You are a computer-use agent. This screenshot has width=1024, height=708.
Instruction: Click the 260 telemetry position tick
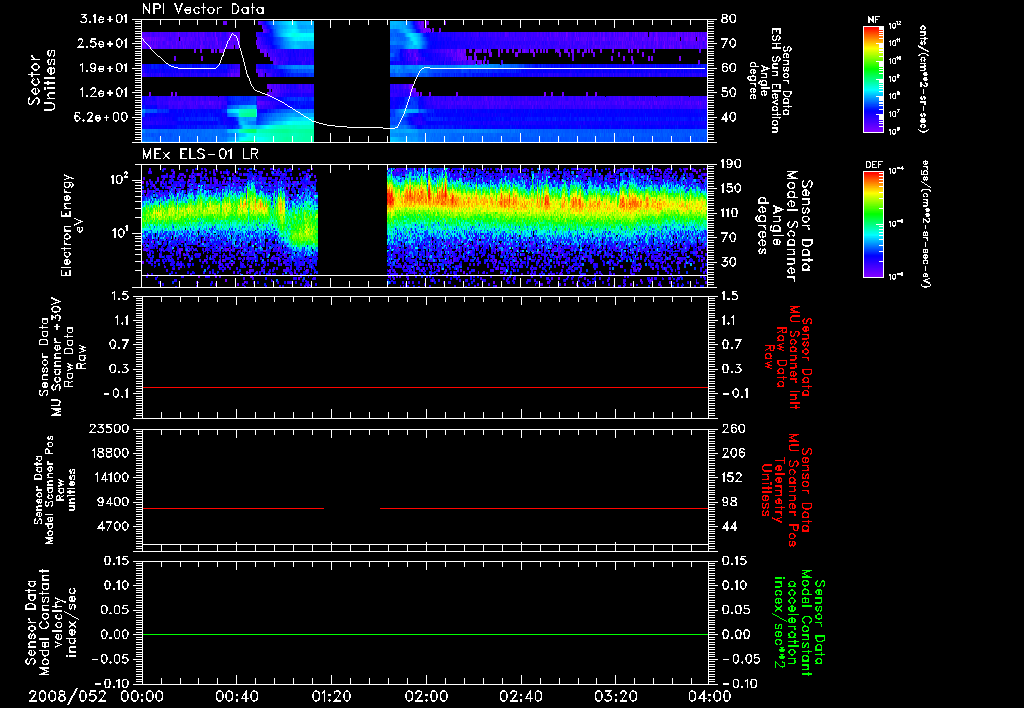tap(732, 428)
